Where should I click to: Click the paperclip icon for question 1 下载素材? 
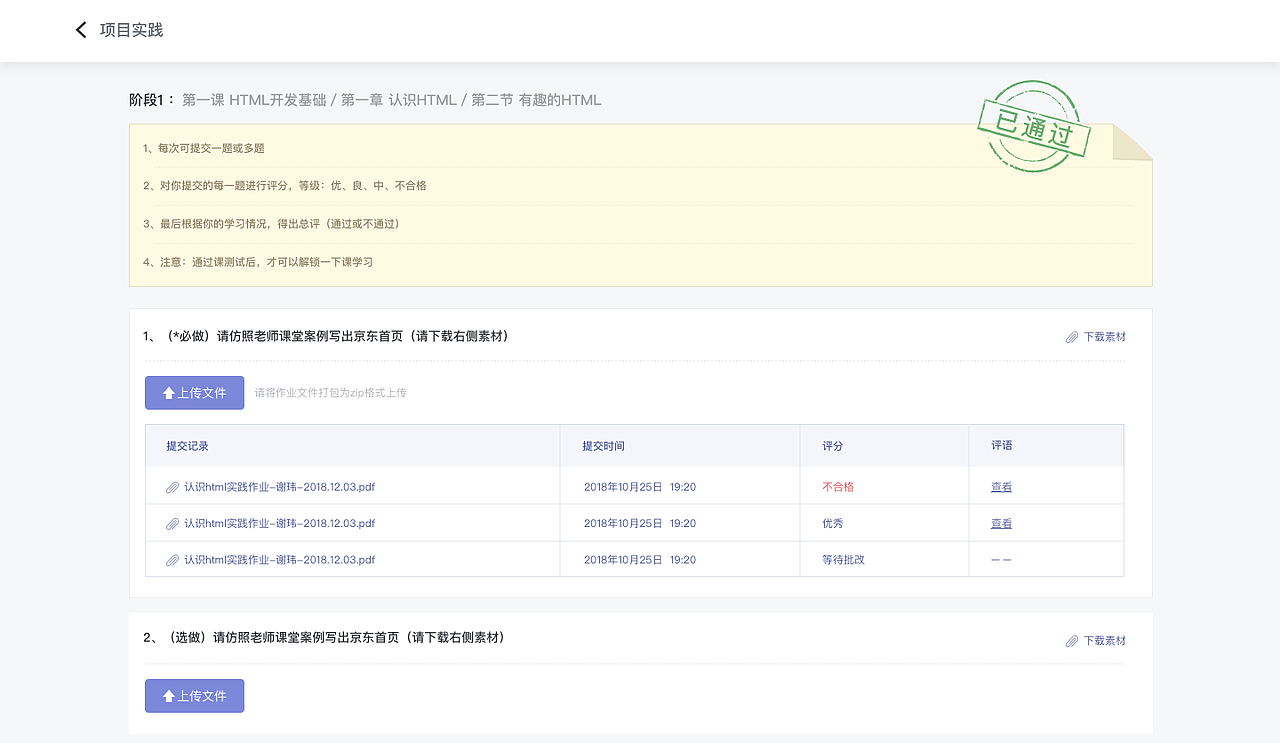(1072, 337)
